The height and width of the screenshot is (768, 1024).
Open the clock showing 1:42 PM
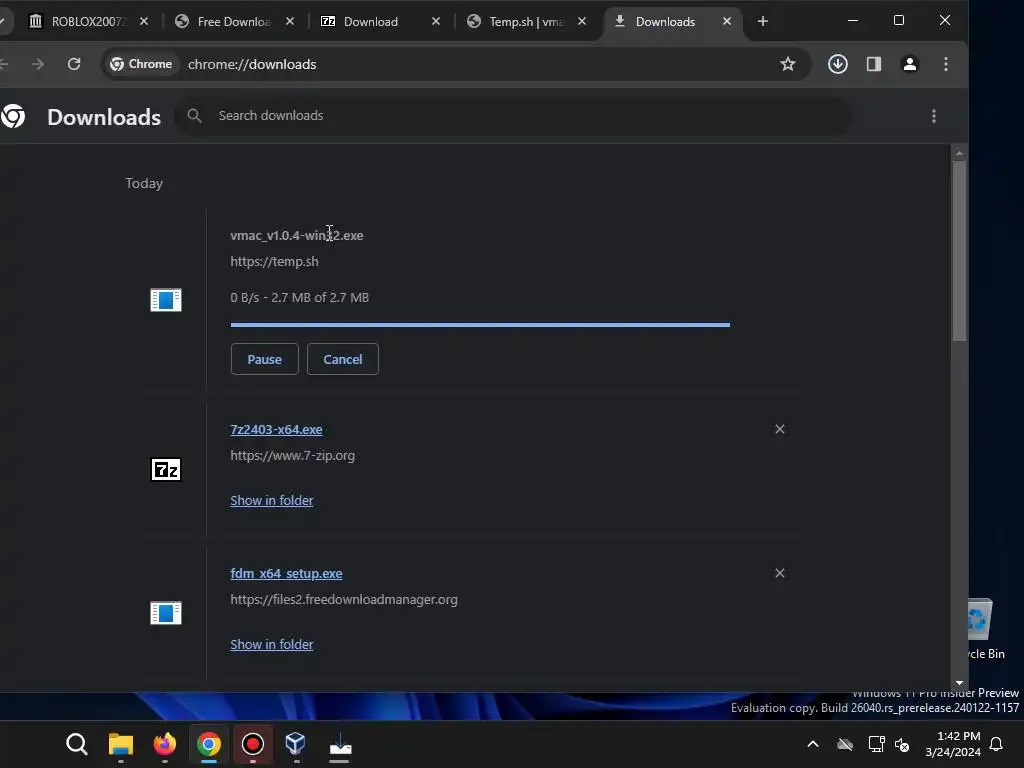(x=953, y=744)
